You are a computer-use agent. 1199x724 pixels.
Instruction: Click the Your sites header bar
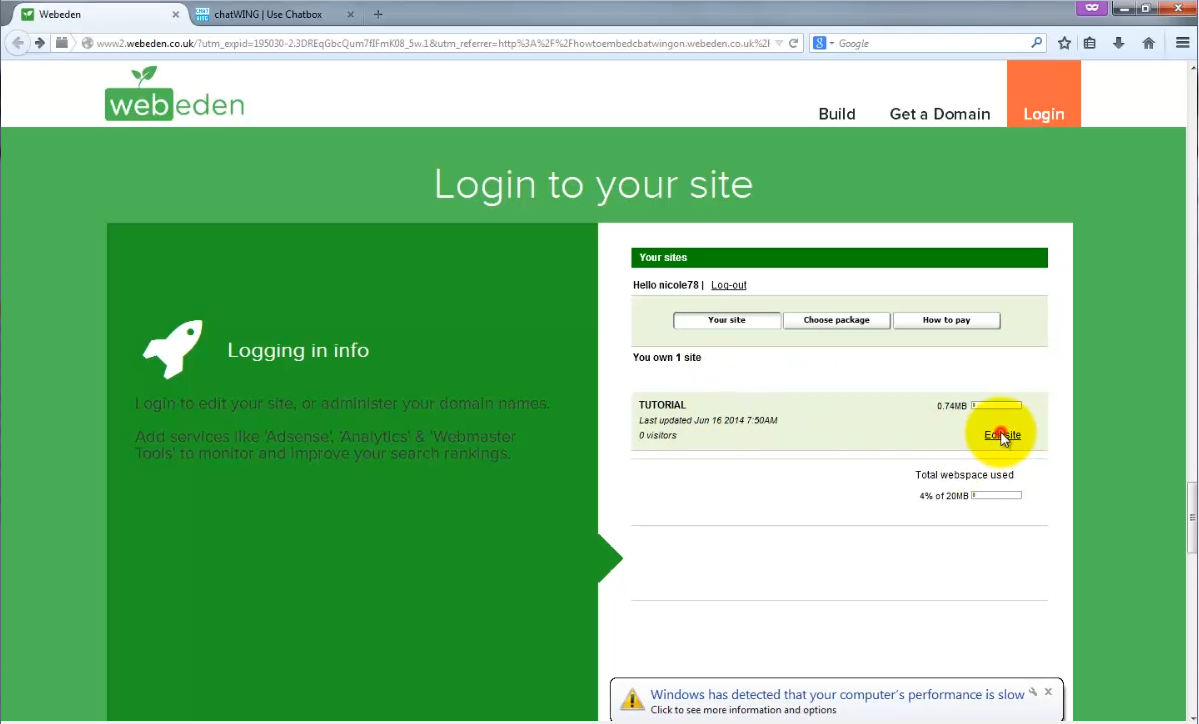(839, 258)
